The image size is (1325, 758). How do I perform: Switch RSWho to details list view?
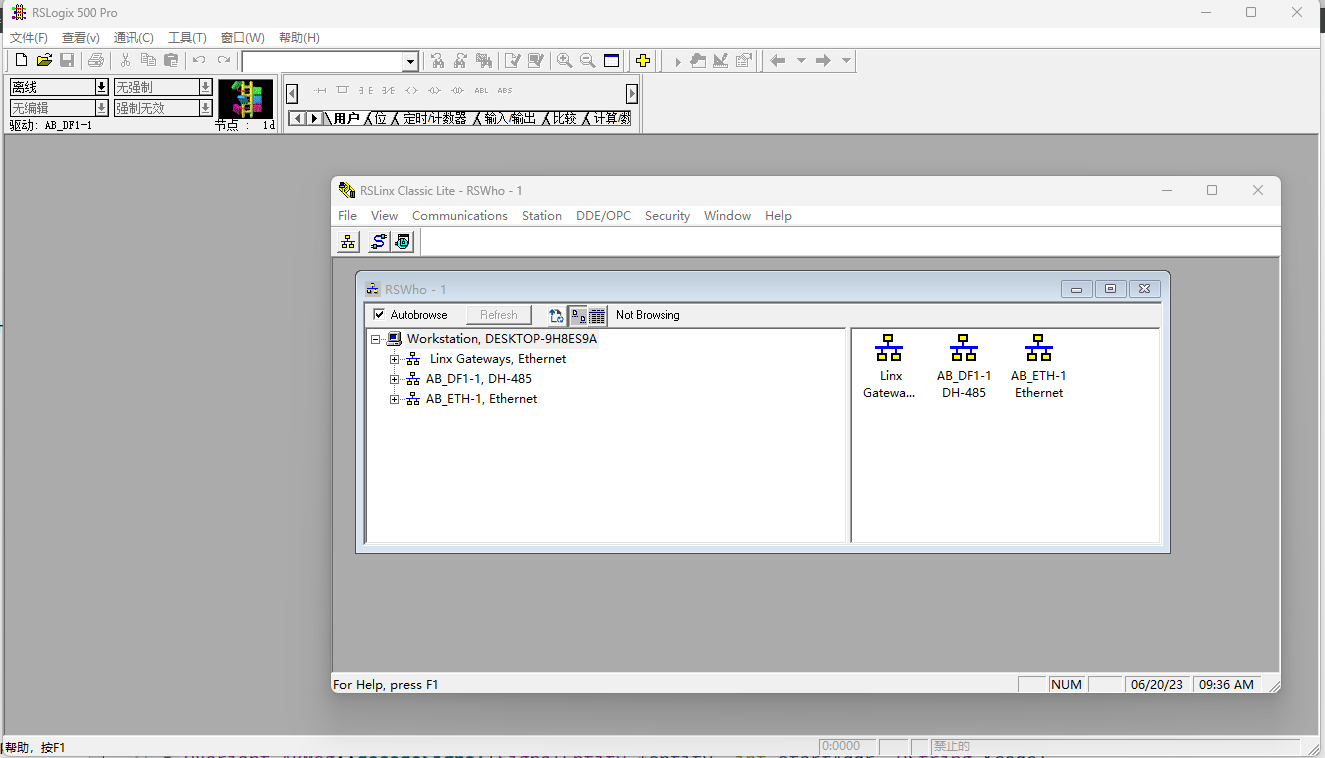click(x=597, y=315)
